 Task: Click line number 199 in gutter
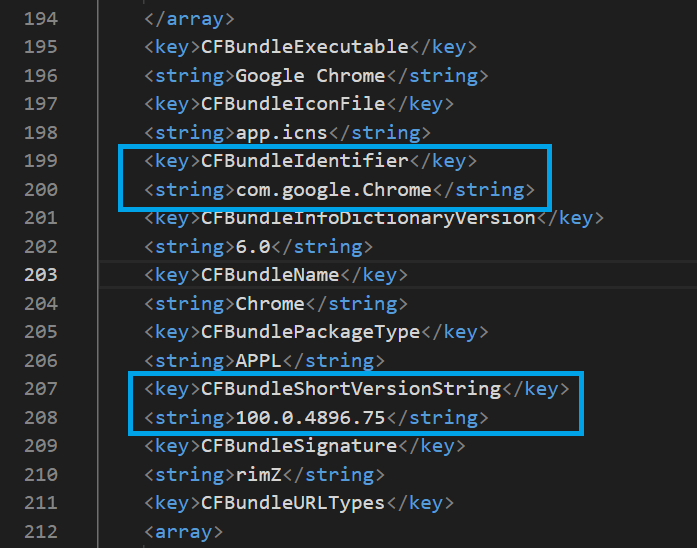[x=41, y=160]
